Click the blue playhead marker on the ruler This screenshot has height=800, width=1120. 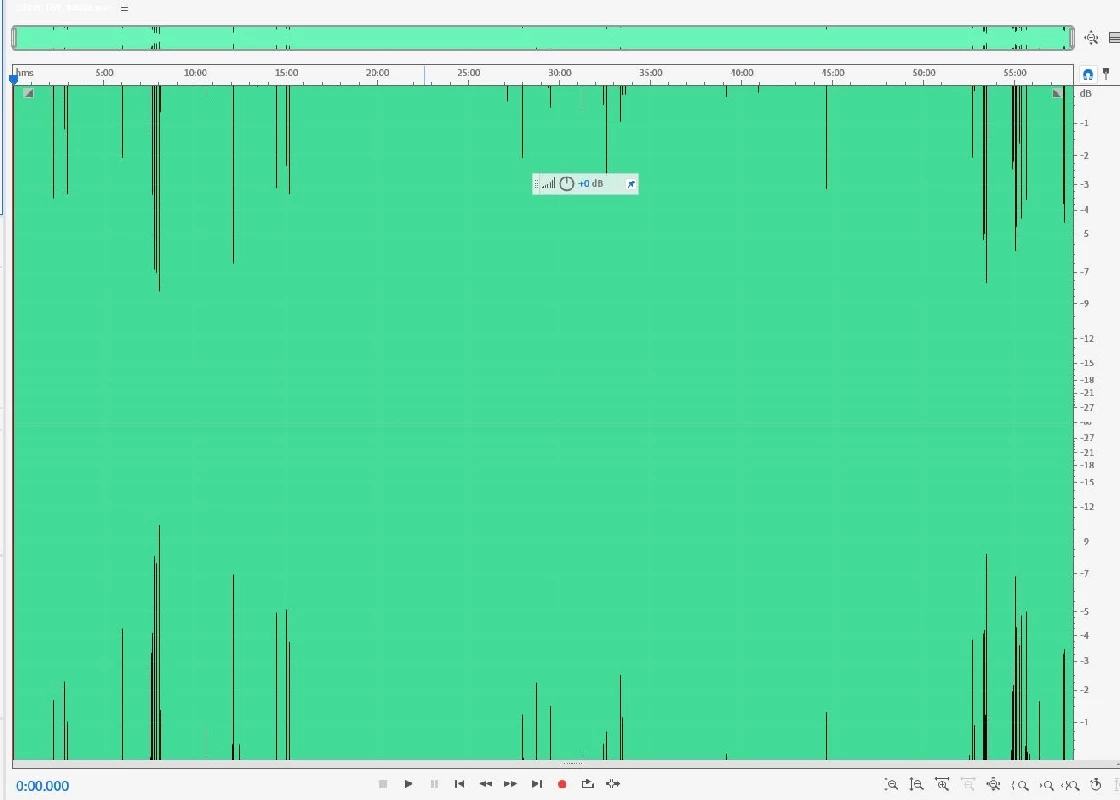14,79
